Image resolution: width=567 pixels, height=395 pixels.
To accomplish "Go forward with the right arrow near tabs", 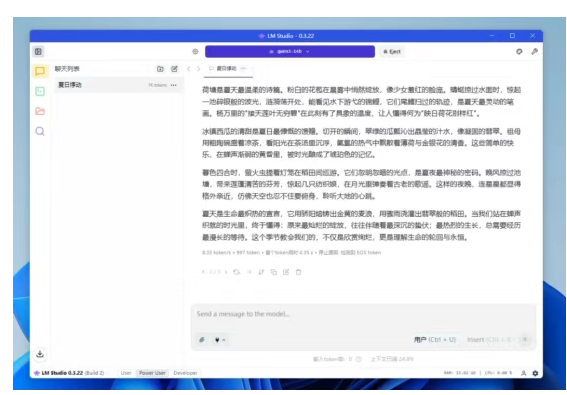I will click(x=198, y=69).
